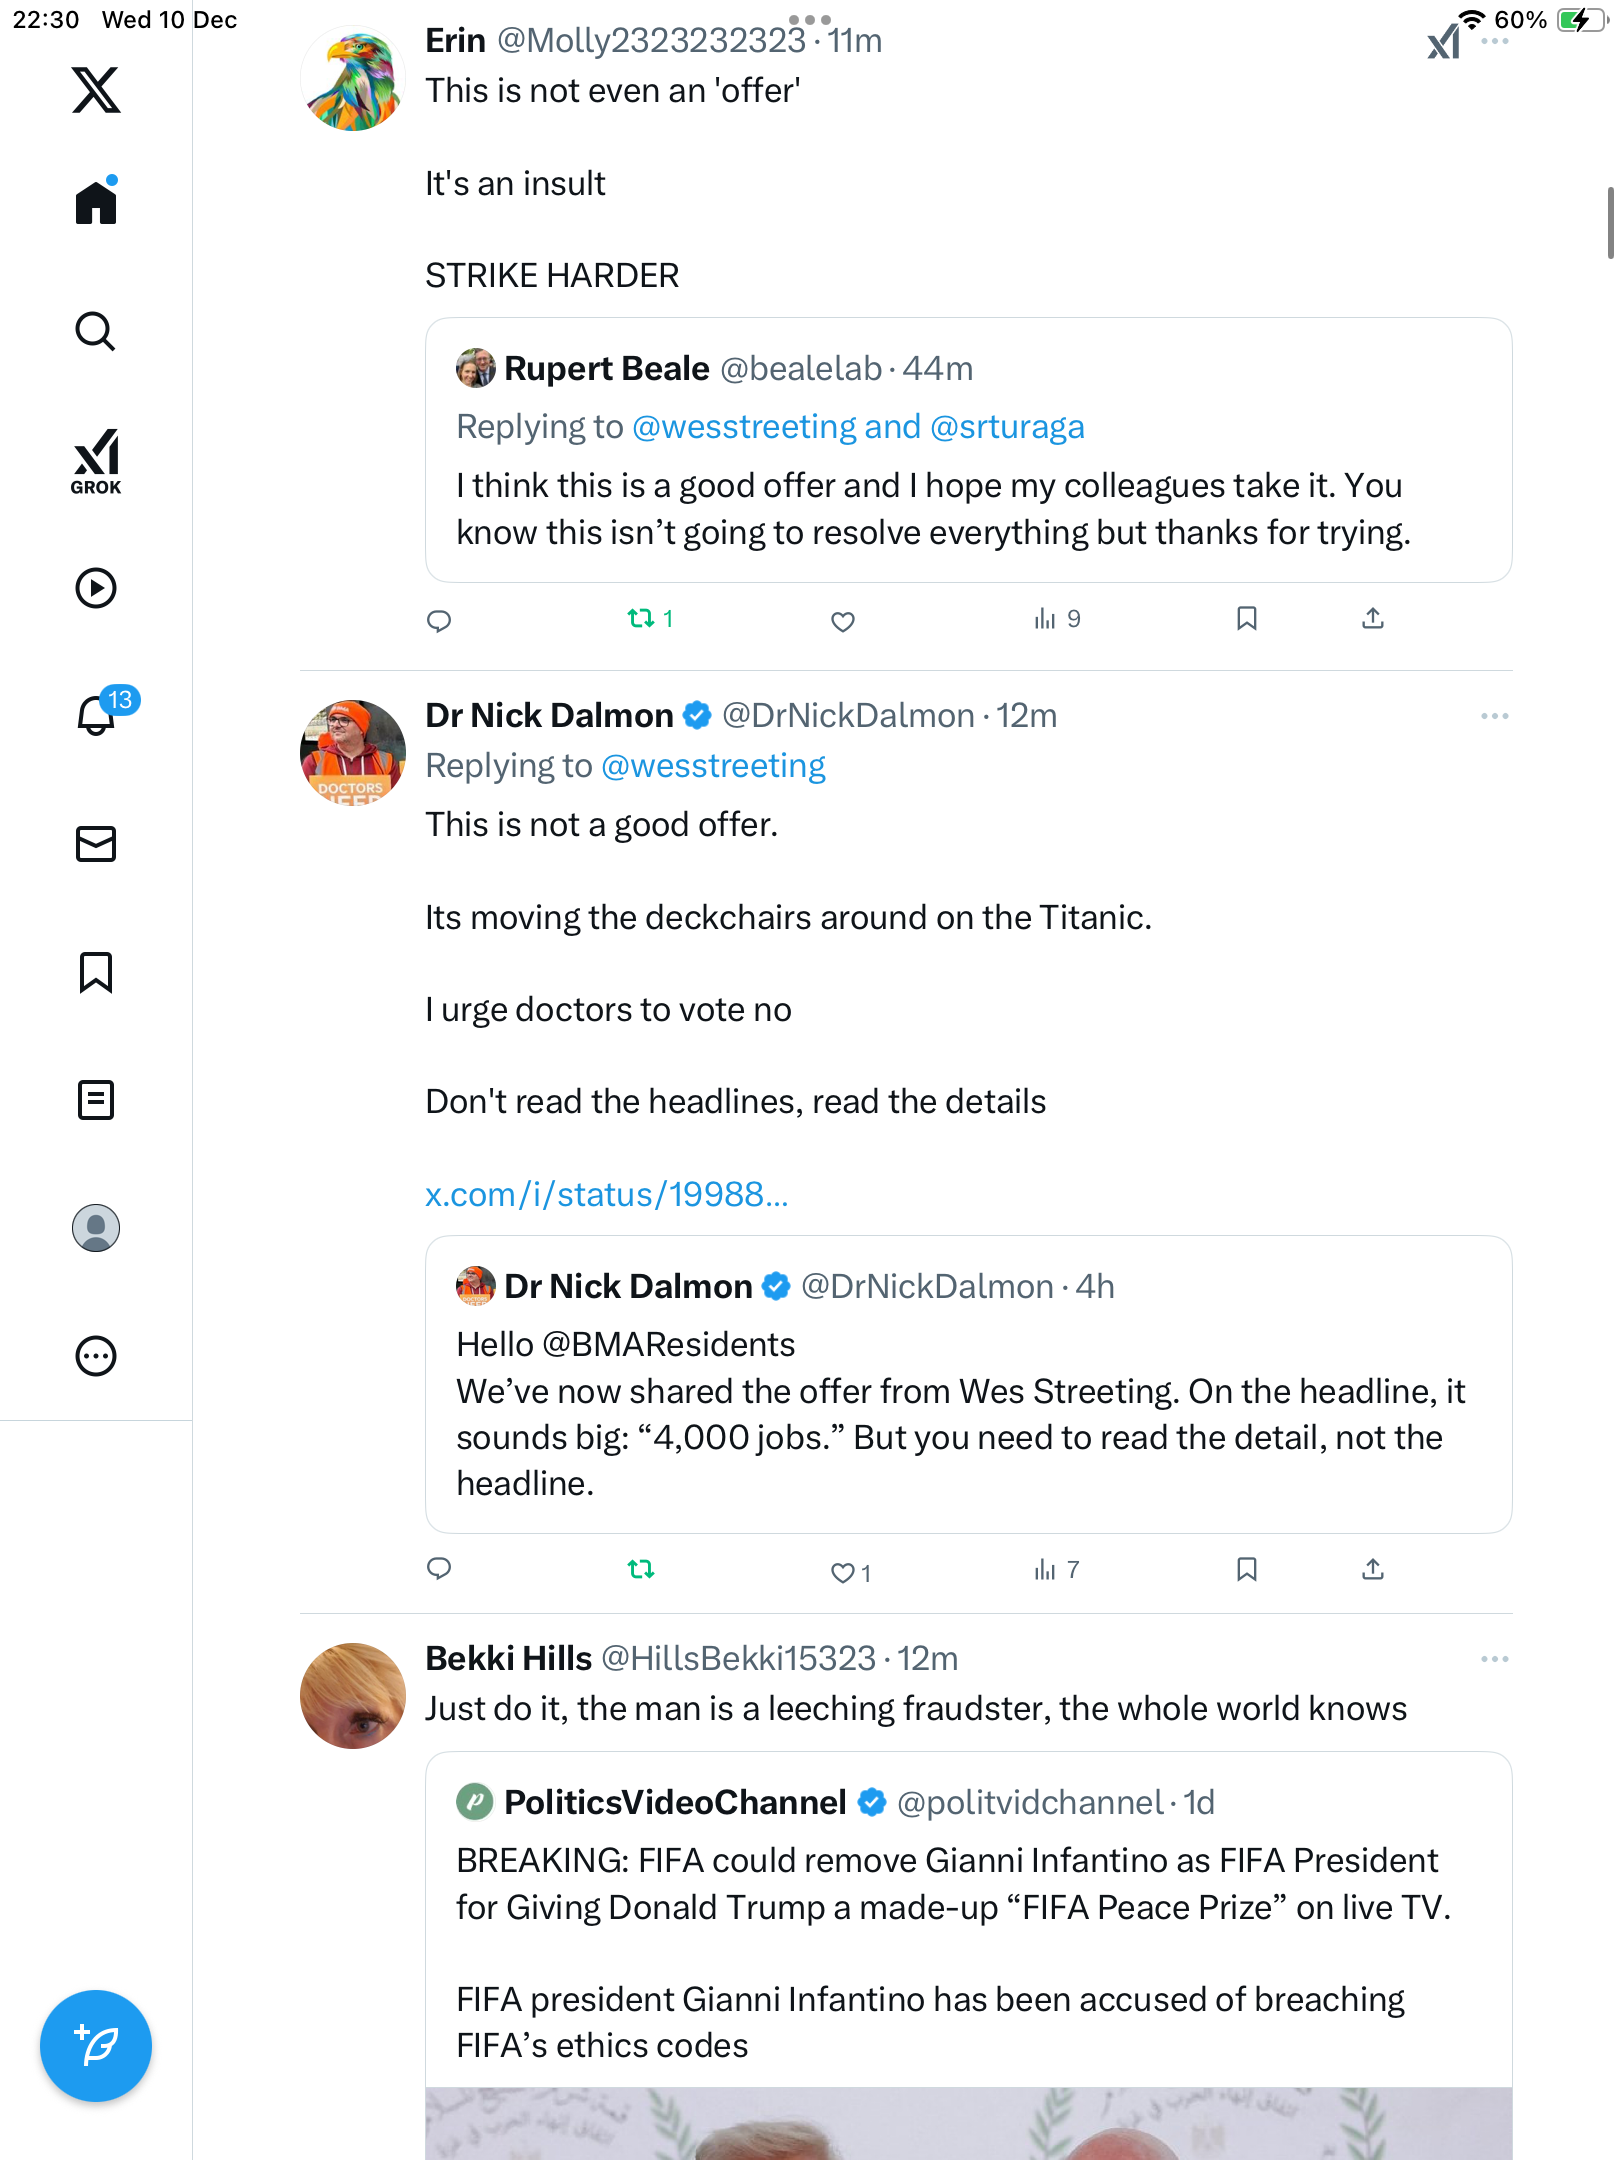The height and width of the screenshot is (2160, 1620).
Task: Open more options on Dr Nick Dalmon's post
Action: (x=1494, y=716)
